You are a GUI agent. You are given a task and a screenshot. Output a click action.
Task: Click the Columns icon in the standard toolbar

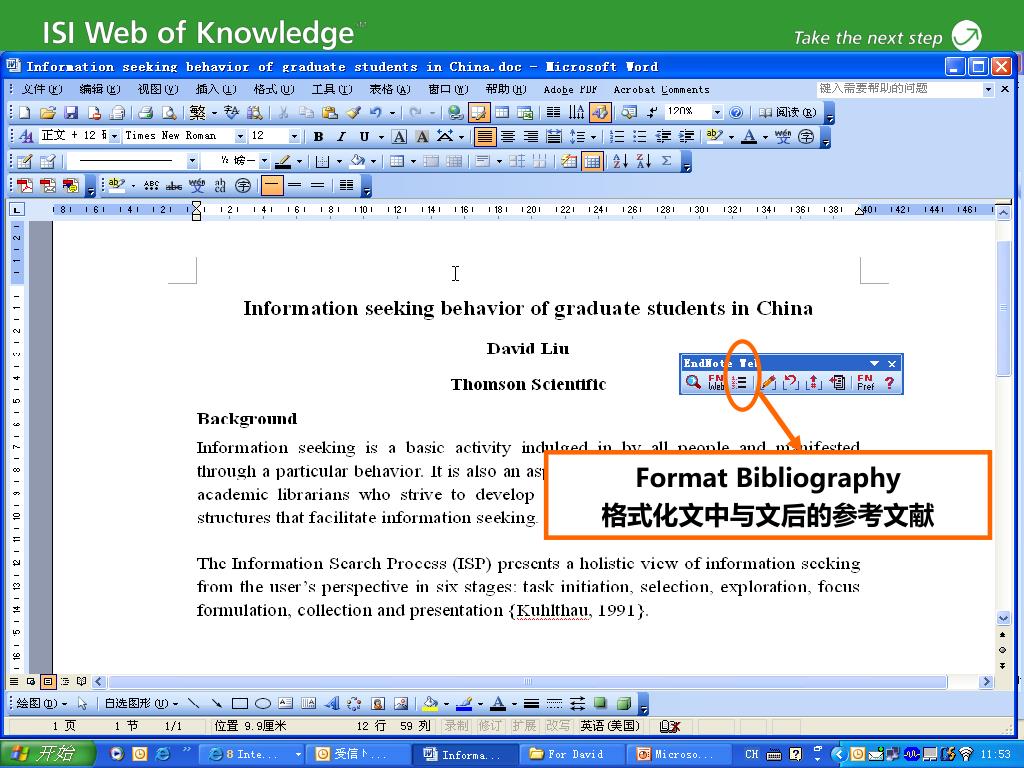point(553,112)
